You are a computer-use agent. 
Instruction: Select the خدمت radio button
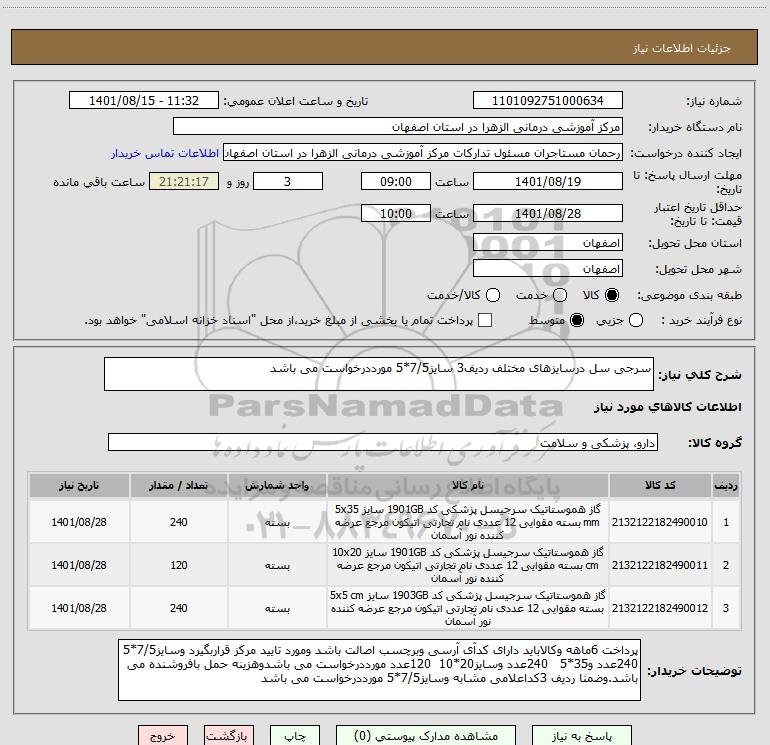(560, 295)
